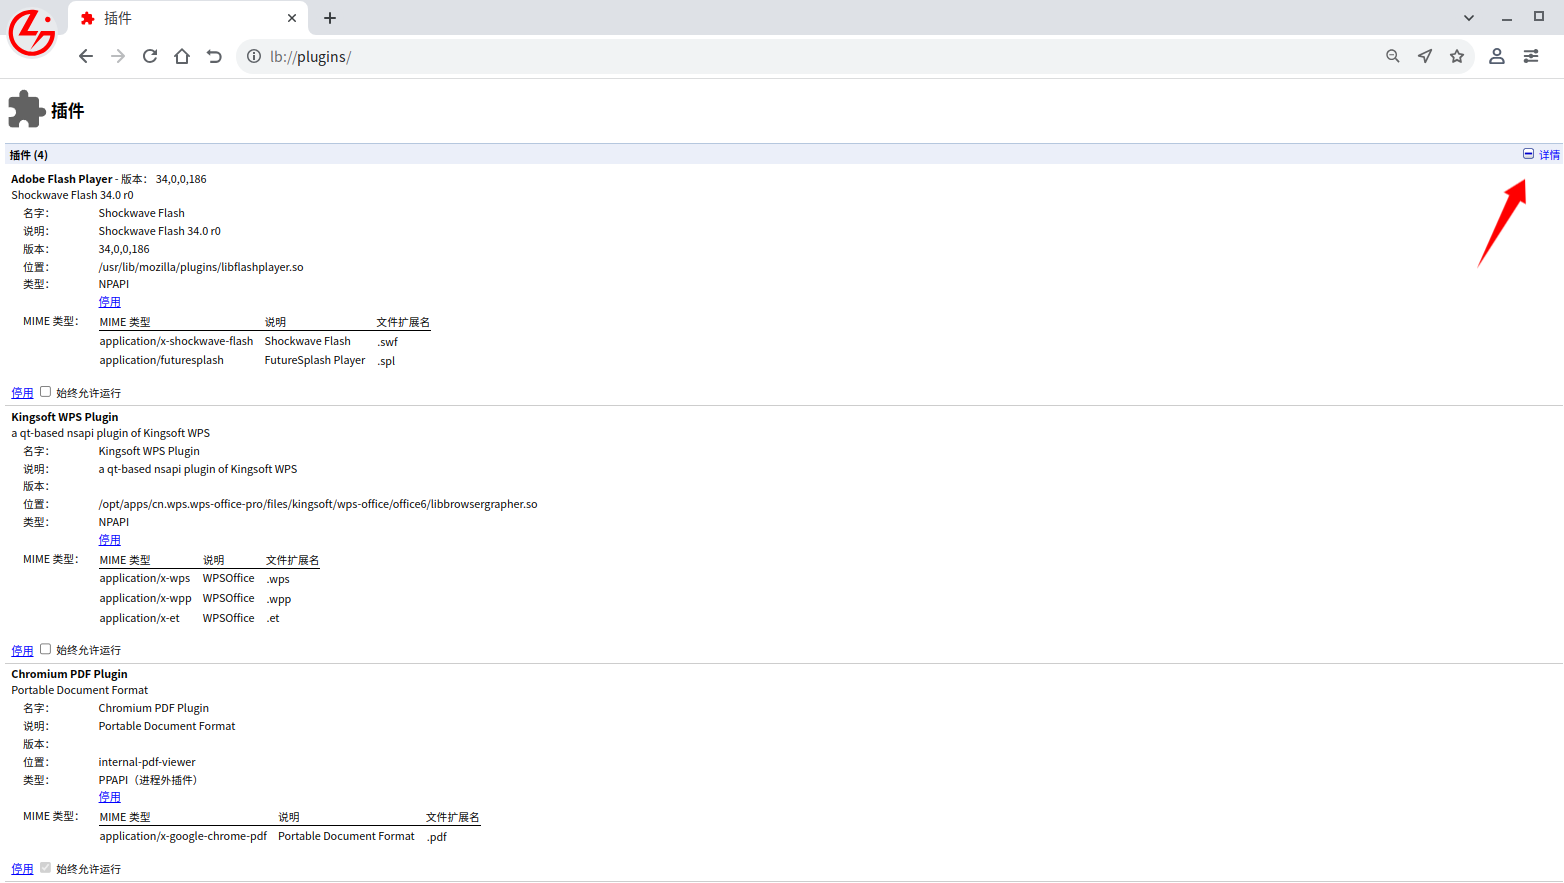
Task: Select internal-pdf-viewer location text
Action: [x=147, y=762]
